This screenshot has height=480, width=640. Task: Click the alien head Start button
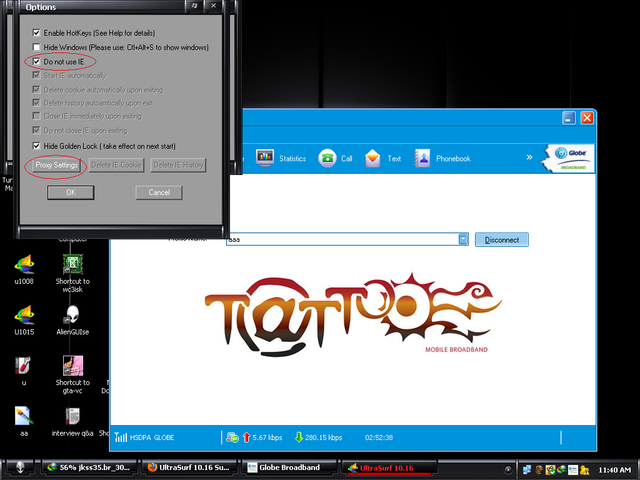(x=20, y=468)
